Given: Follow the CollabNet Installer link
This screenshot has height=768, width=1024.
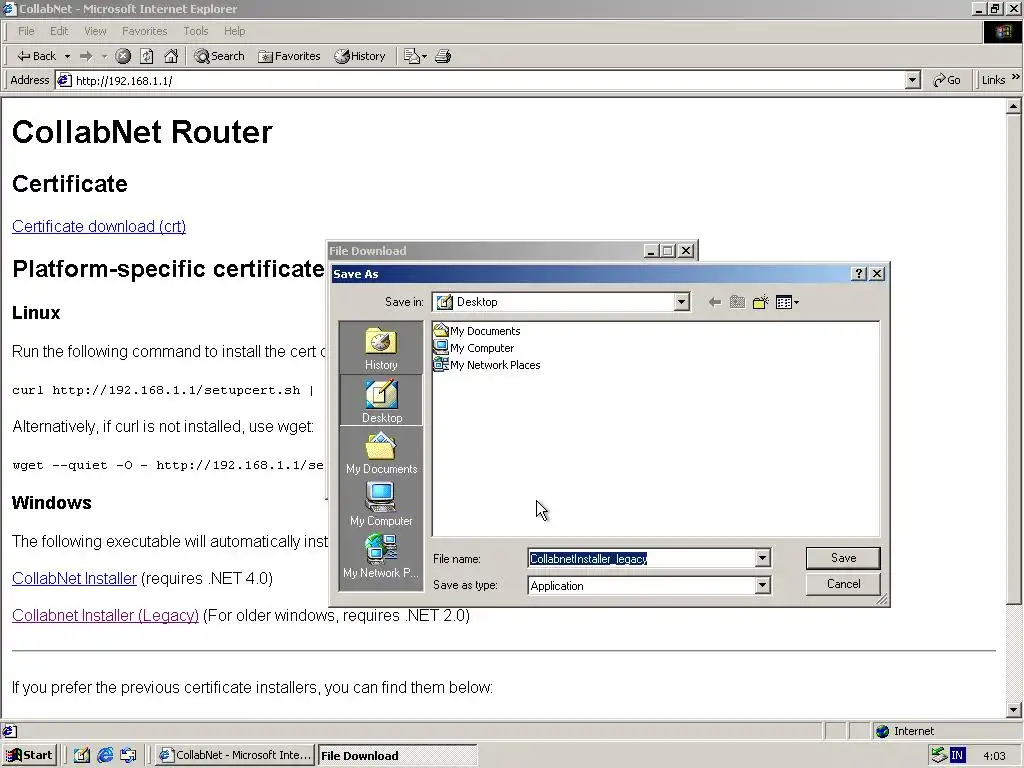Looking at the screenshot, I should (x=74, y=579).
